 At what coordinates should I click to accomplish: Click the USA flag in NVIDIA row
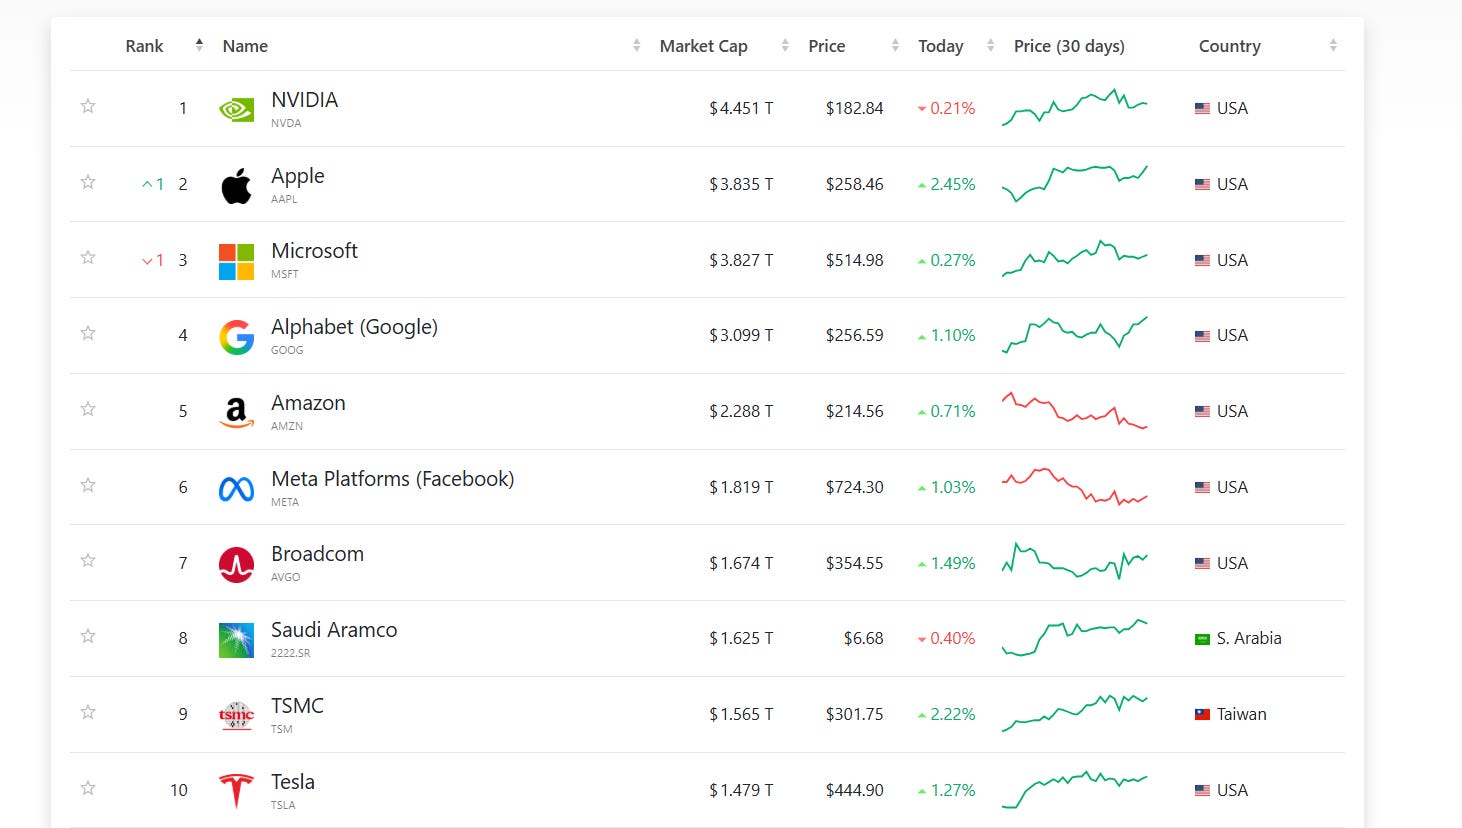1202,108
